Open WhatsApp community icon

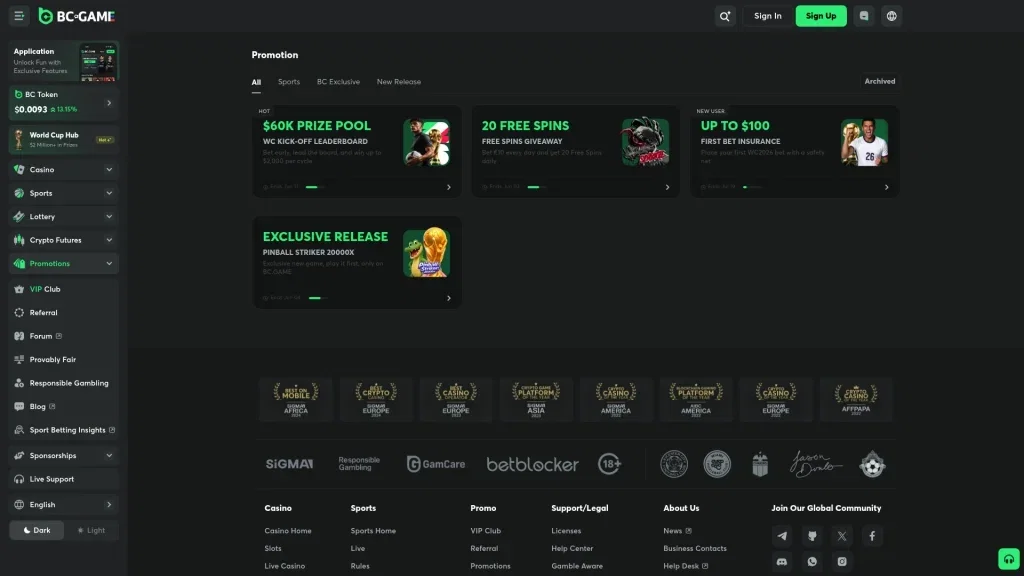coord(812,562)
